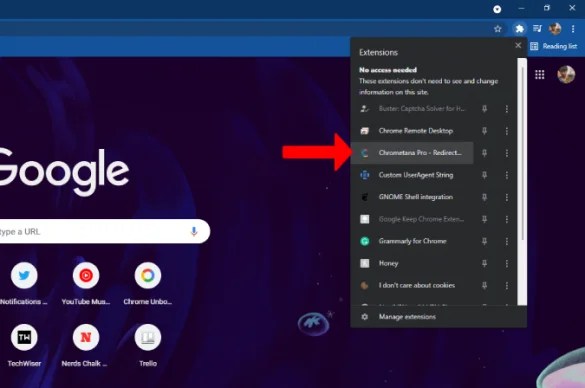585x388 pixels.
Task: Click the Manage extensions gear icon
Action: point(365,317)
